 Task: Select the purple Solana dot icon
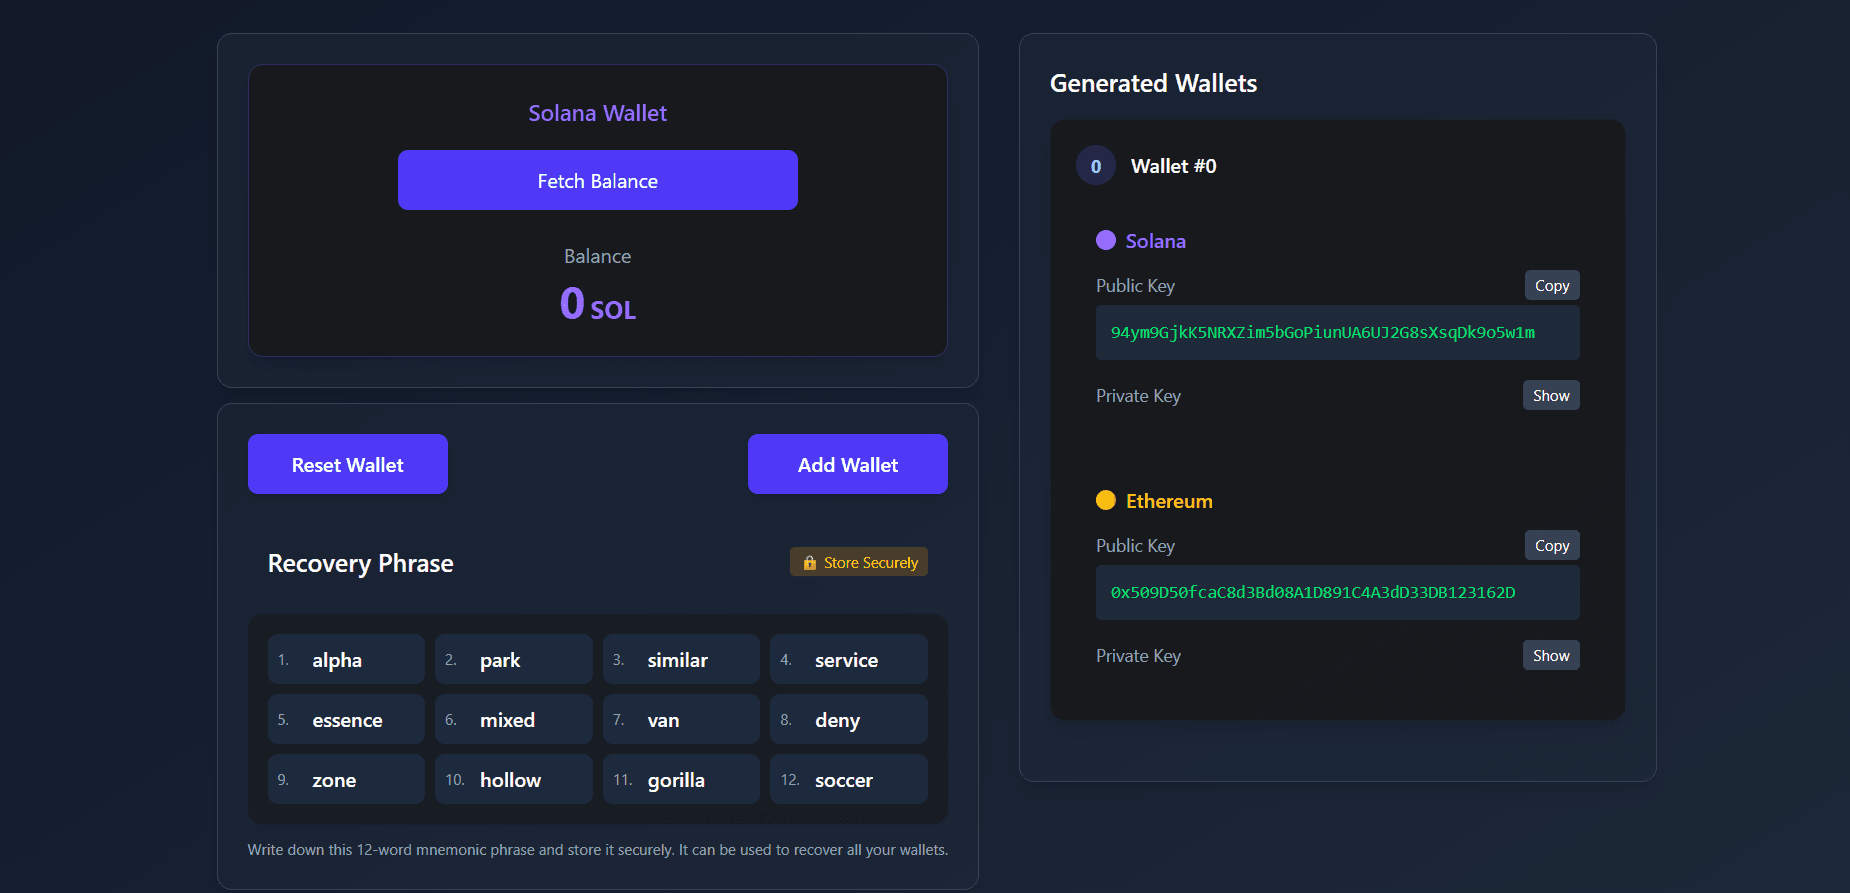click(x=1106, y=240)
